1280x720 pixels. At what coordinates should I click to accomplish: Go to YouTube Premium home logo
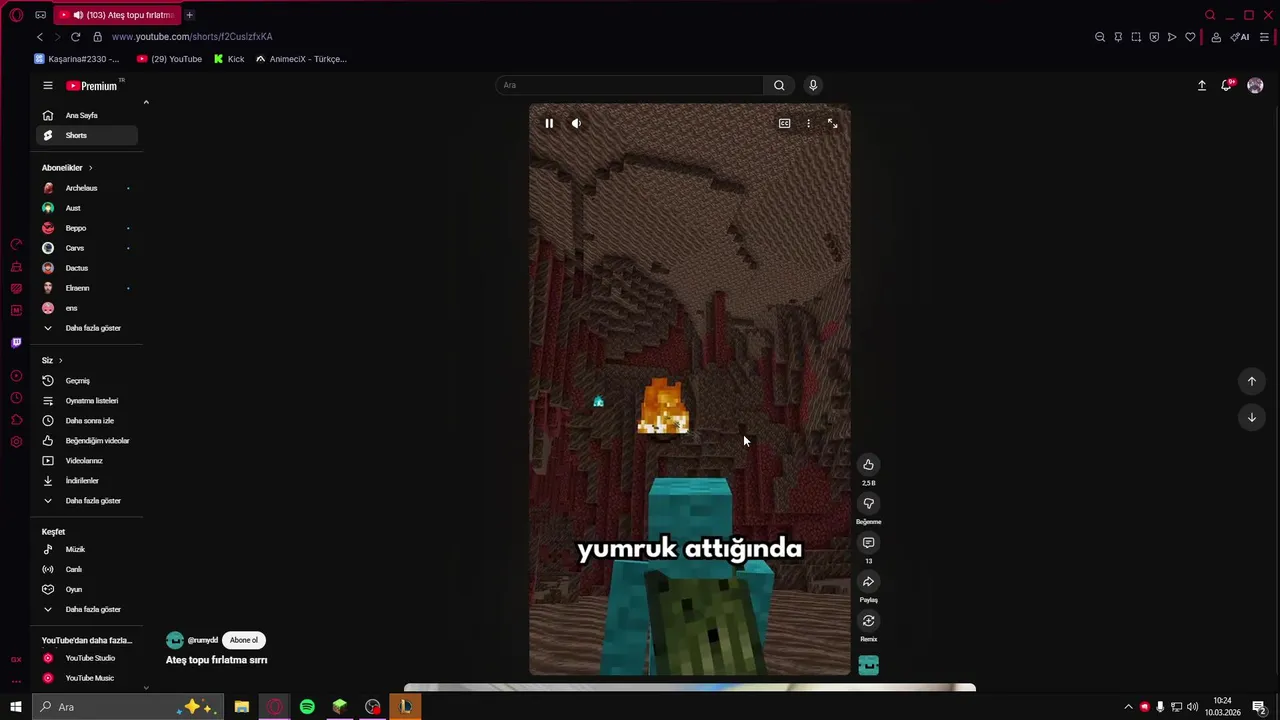point(92,85)
